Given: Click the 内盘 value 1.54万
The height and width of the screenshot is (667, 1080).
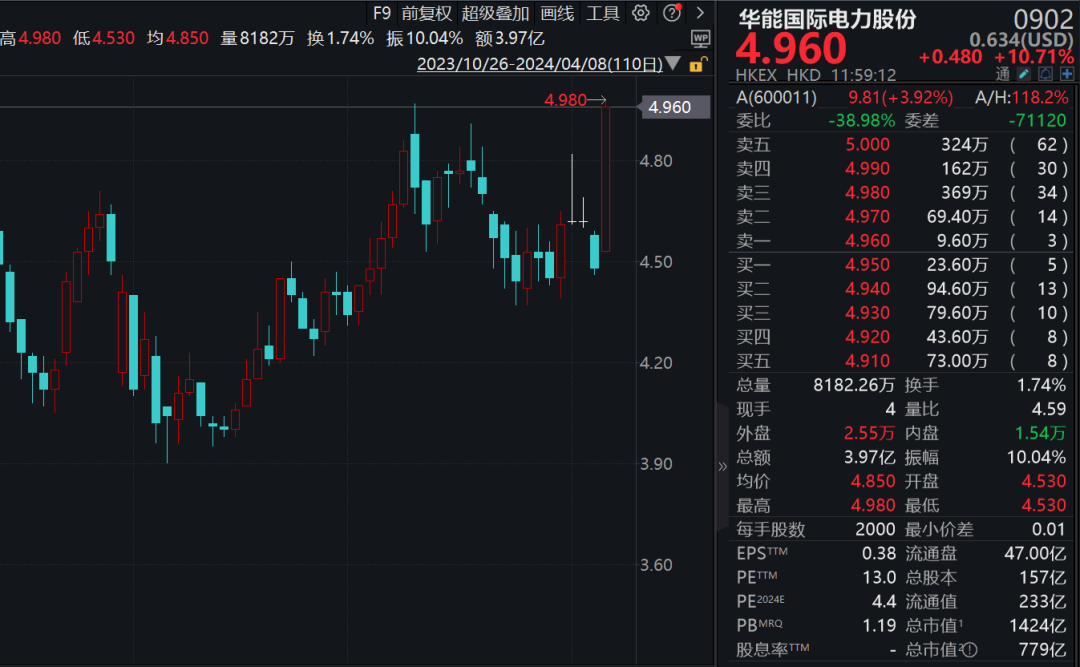Looking at the screenshot, I should (1040, 433).
